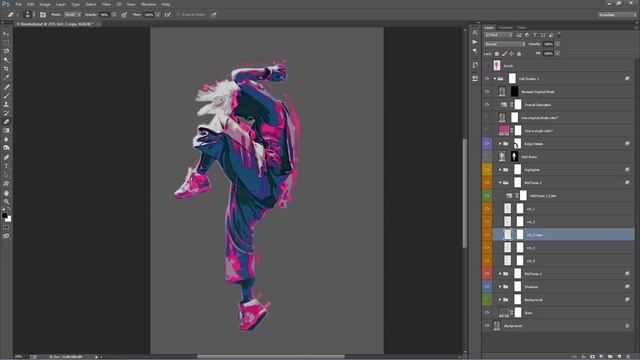Click the background color swatch
Image resolution: width=640 pixels, height=360 pixels.
point(9,219)
